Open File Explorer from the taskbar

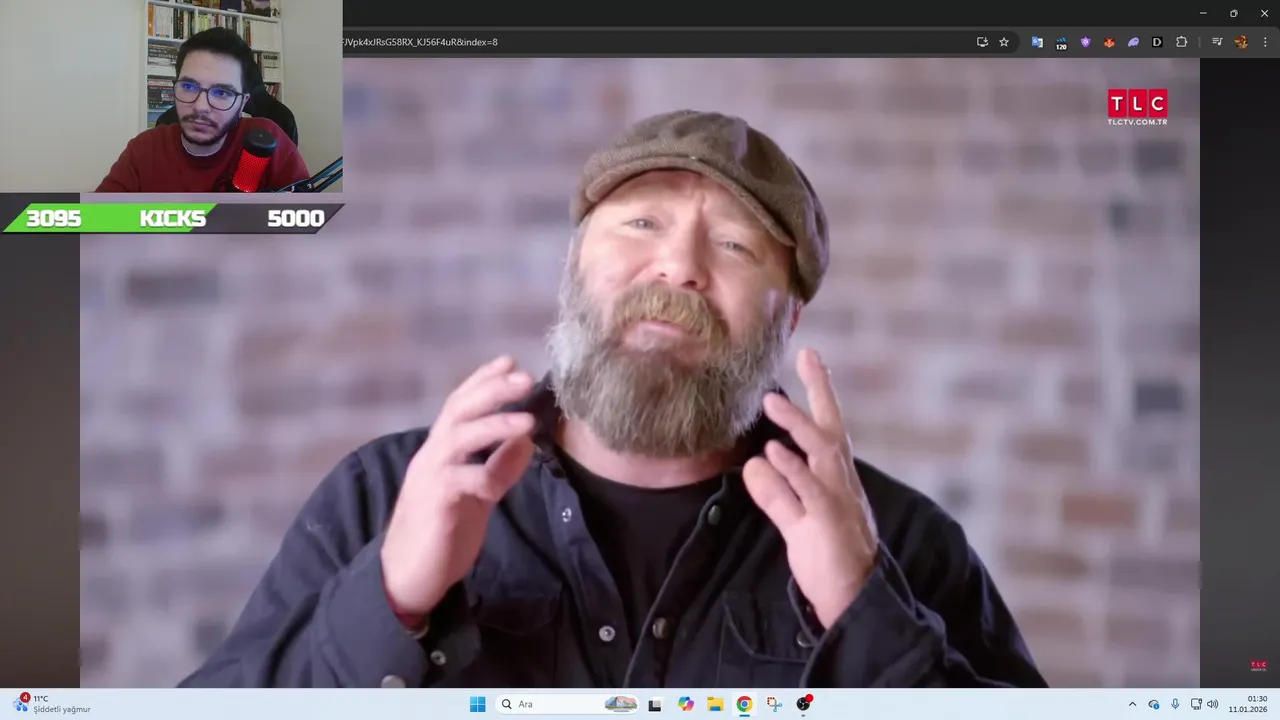pyautogui.click(x=715, y=704)
